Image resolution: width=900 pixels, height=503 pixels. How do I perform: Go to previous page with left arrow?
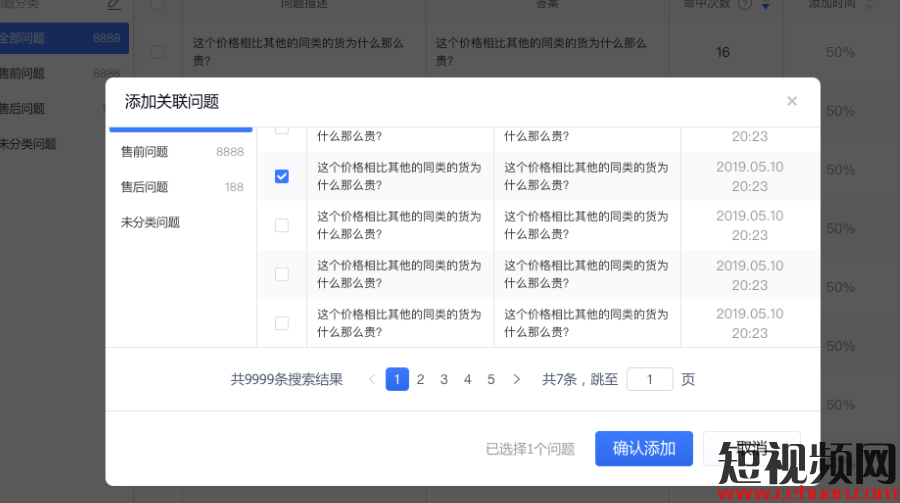[x=372, y=379]
